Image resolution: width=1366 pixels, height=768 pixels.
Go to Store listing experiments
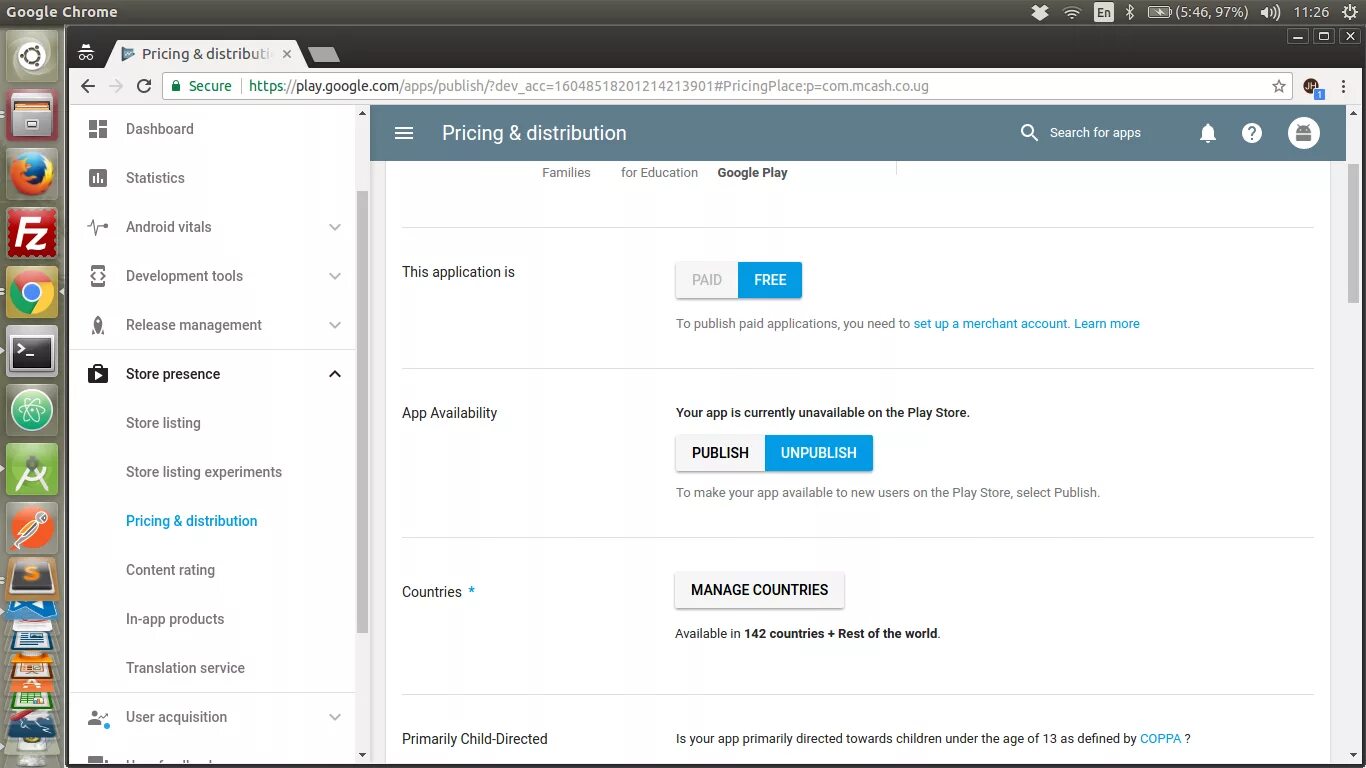coord(204,472)
